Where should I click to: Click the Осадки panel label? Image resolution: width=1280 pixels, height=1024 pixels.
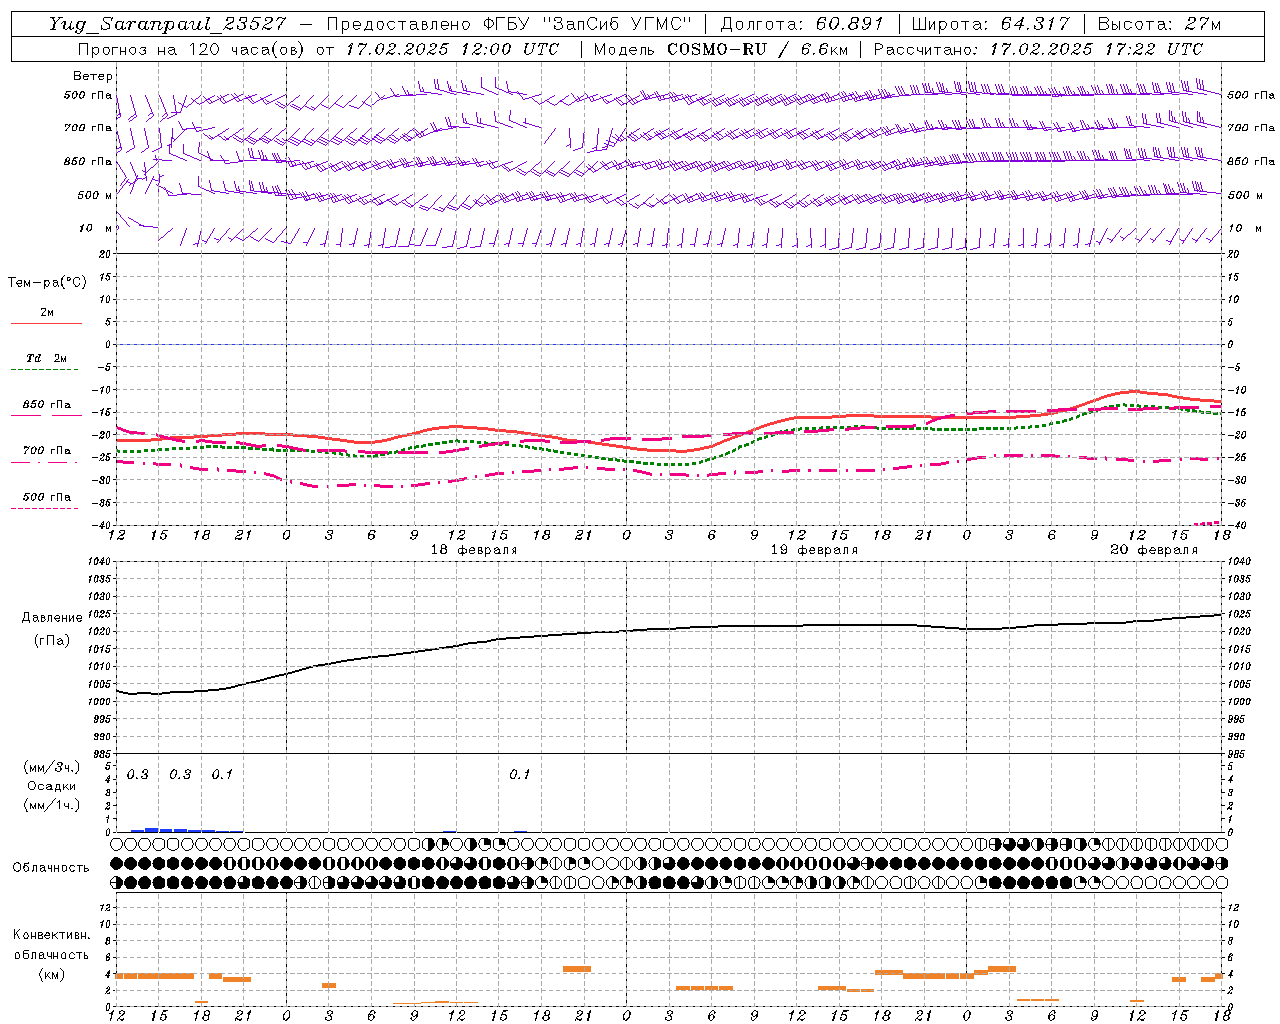(x=52, y=786)
